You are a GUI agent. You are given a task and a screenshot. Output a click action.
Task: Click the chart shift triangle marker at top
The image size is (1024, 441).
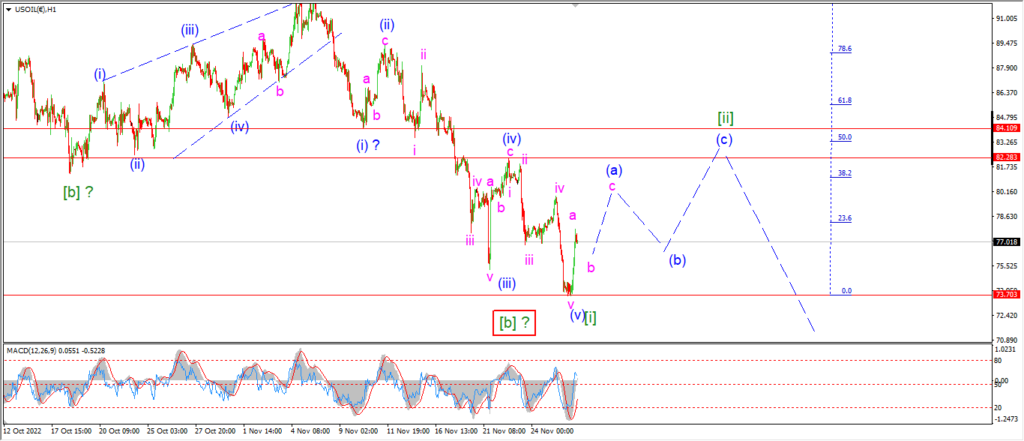tap(575, 4)
